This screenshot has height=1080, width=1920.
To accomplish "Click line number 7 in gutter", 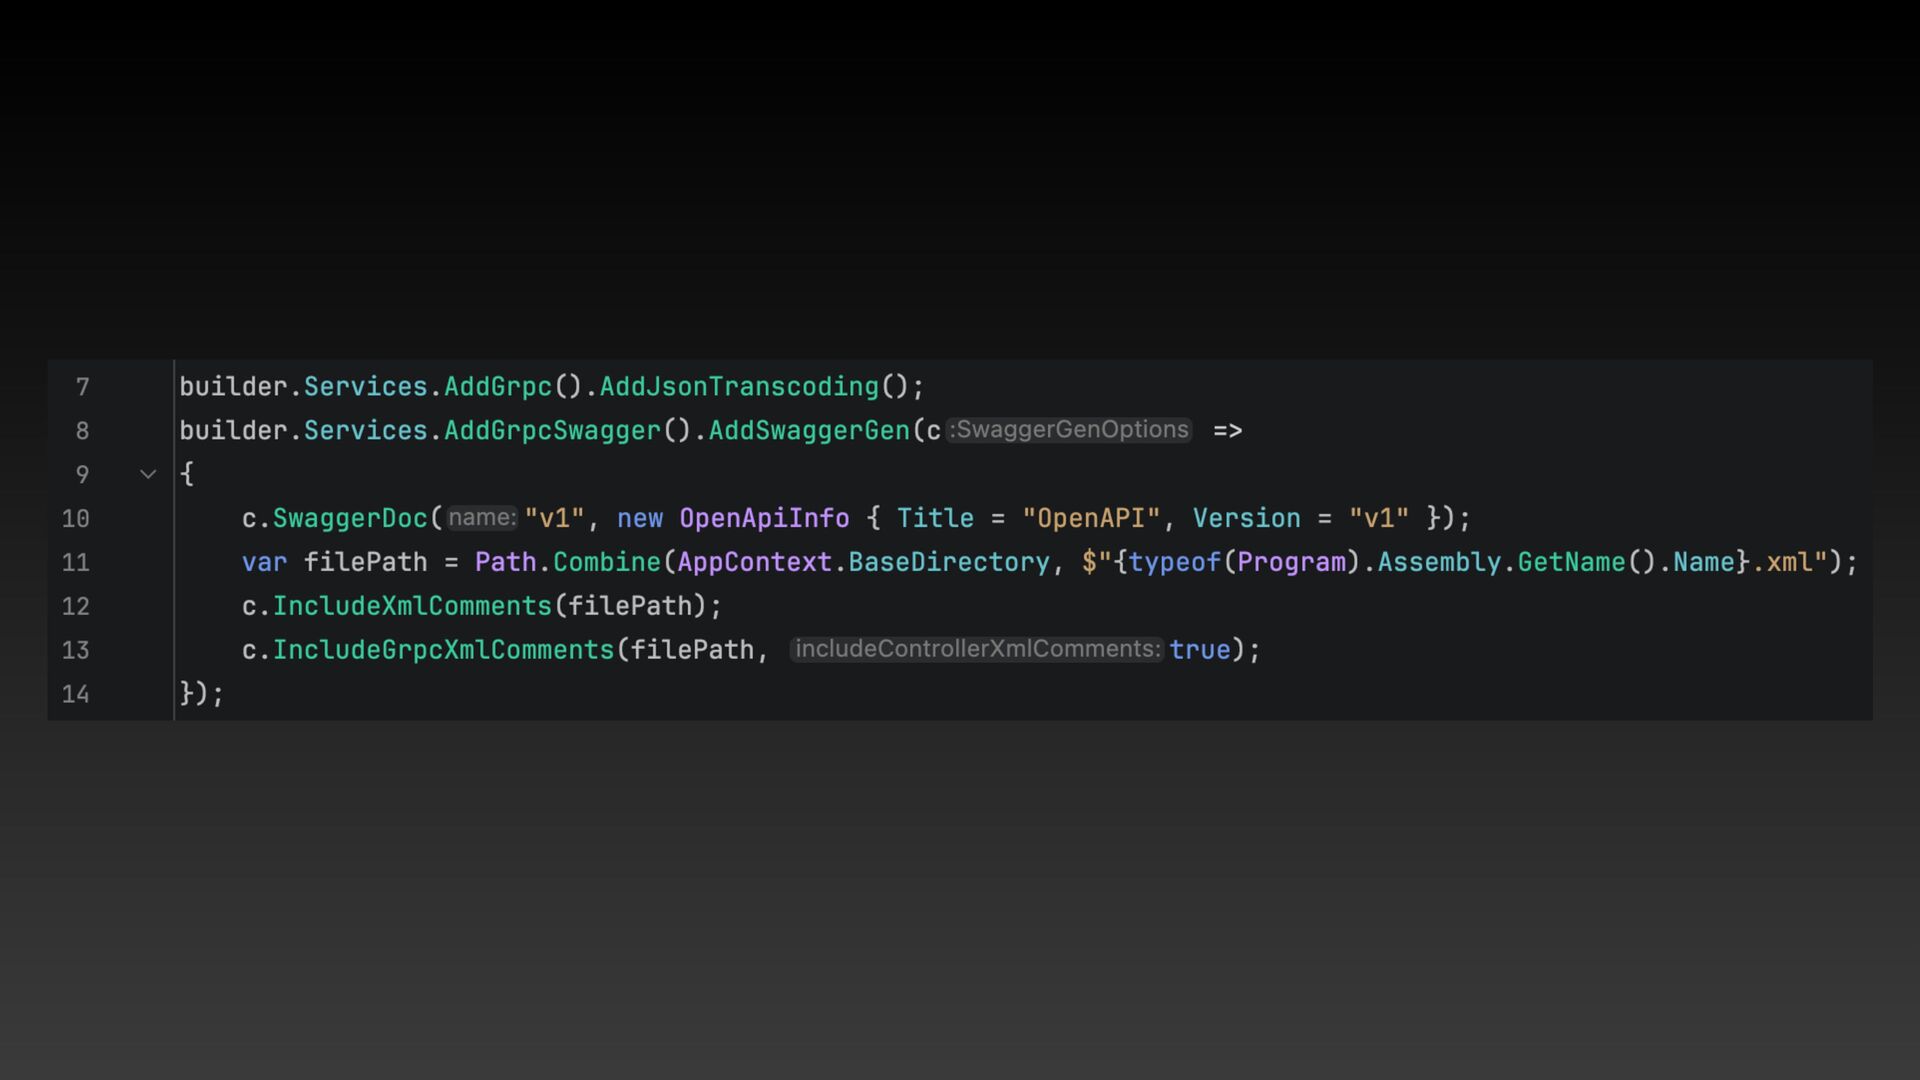I will 82,387.
